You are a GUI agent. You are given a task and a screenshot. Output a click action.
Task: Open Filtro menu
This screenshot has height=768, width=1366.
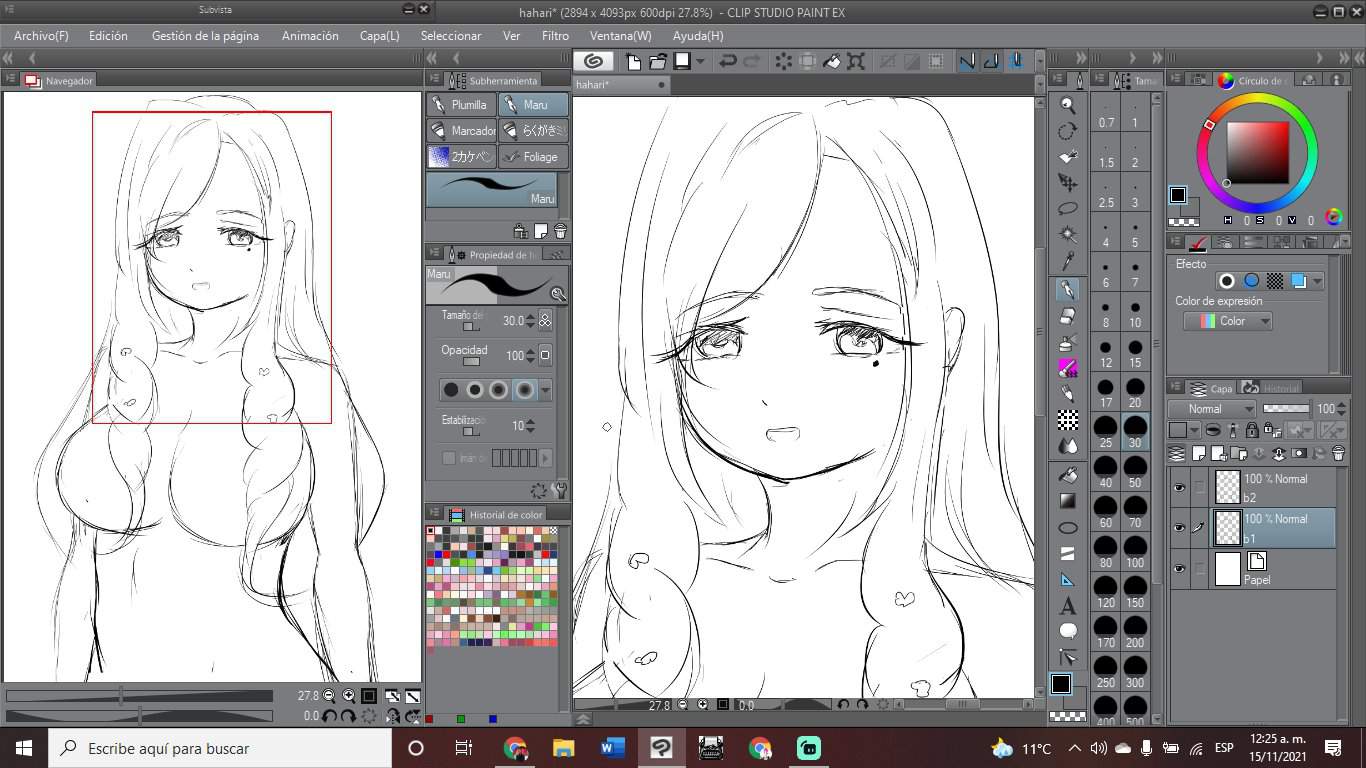click(x=555, y=35)
